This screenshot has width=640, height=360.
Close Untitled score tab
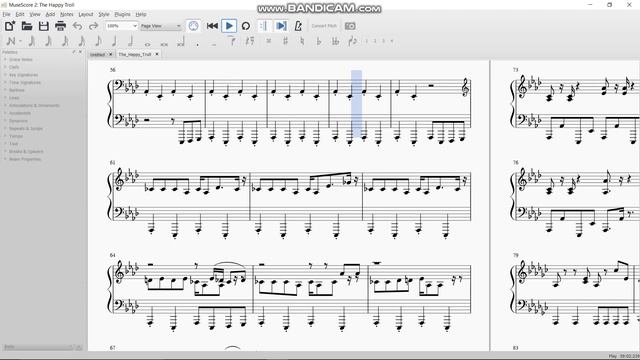110,54
